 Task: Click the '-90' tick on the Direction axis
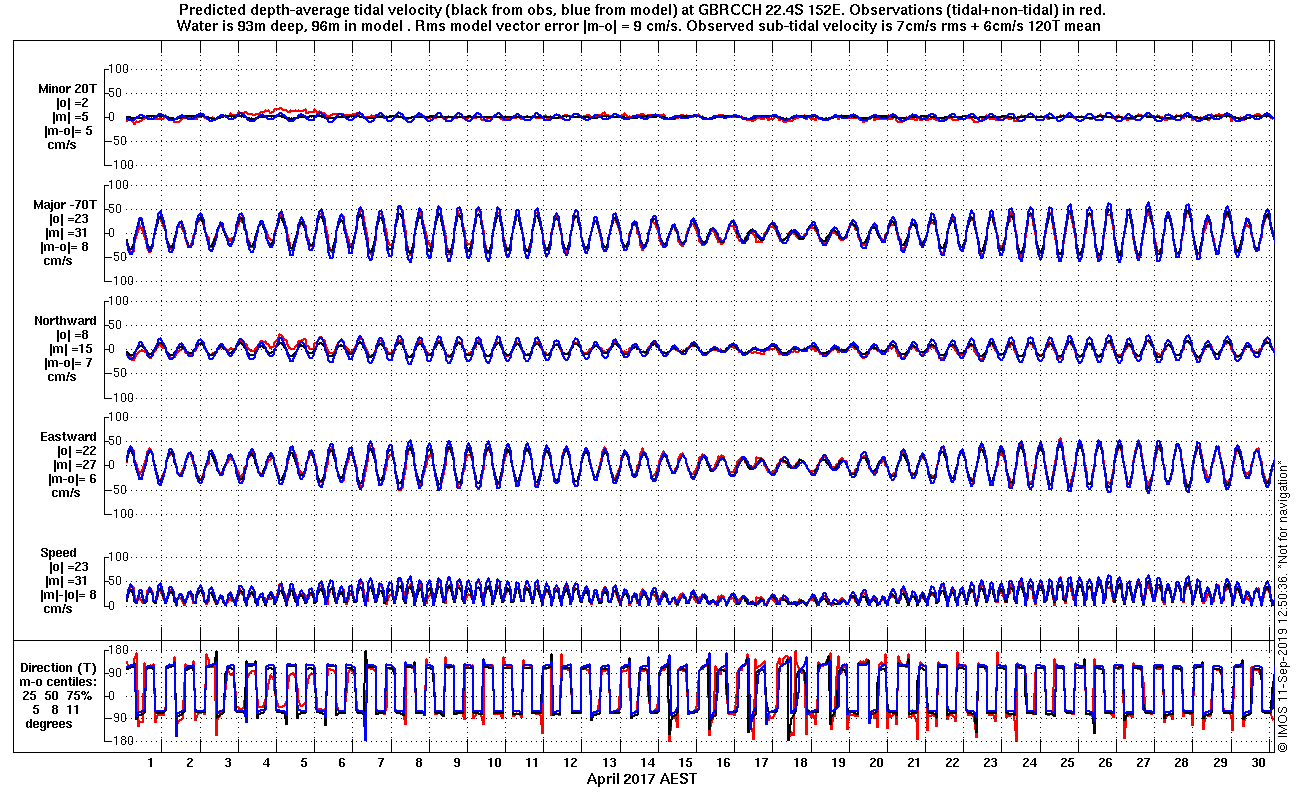click(119, 718)
